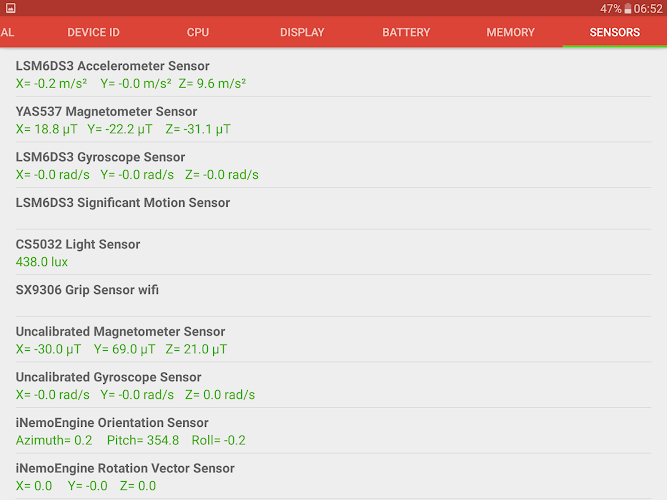The image size is (667, 500).
Task: Tap the 06:52 clock in status bar
Action: point(648,9)
